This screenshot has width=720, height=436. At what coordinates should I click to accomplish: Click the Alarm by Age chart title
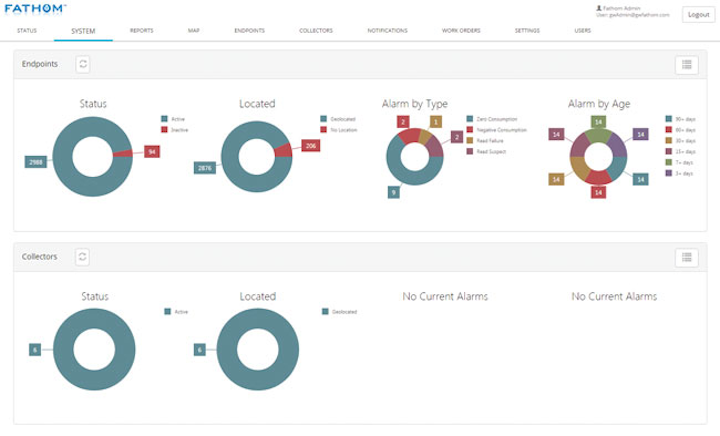(x=599, y=104)
